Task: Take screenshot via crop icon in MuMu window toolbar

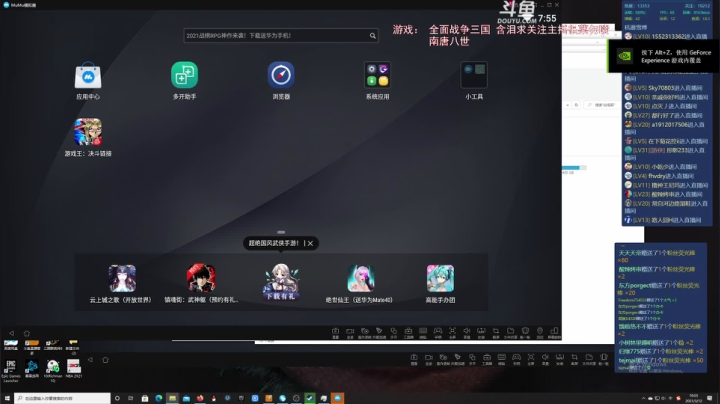Action: pos(496,332)
